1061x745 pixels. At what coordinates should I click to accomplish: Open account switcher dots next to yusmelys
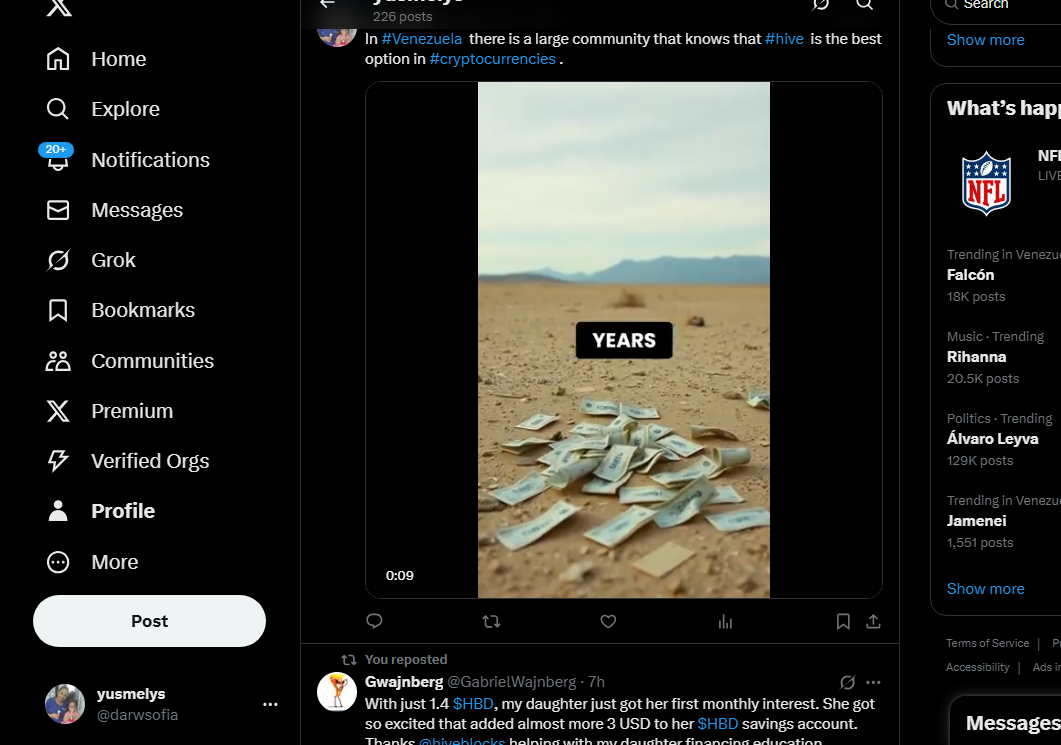coord(270,704)
